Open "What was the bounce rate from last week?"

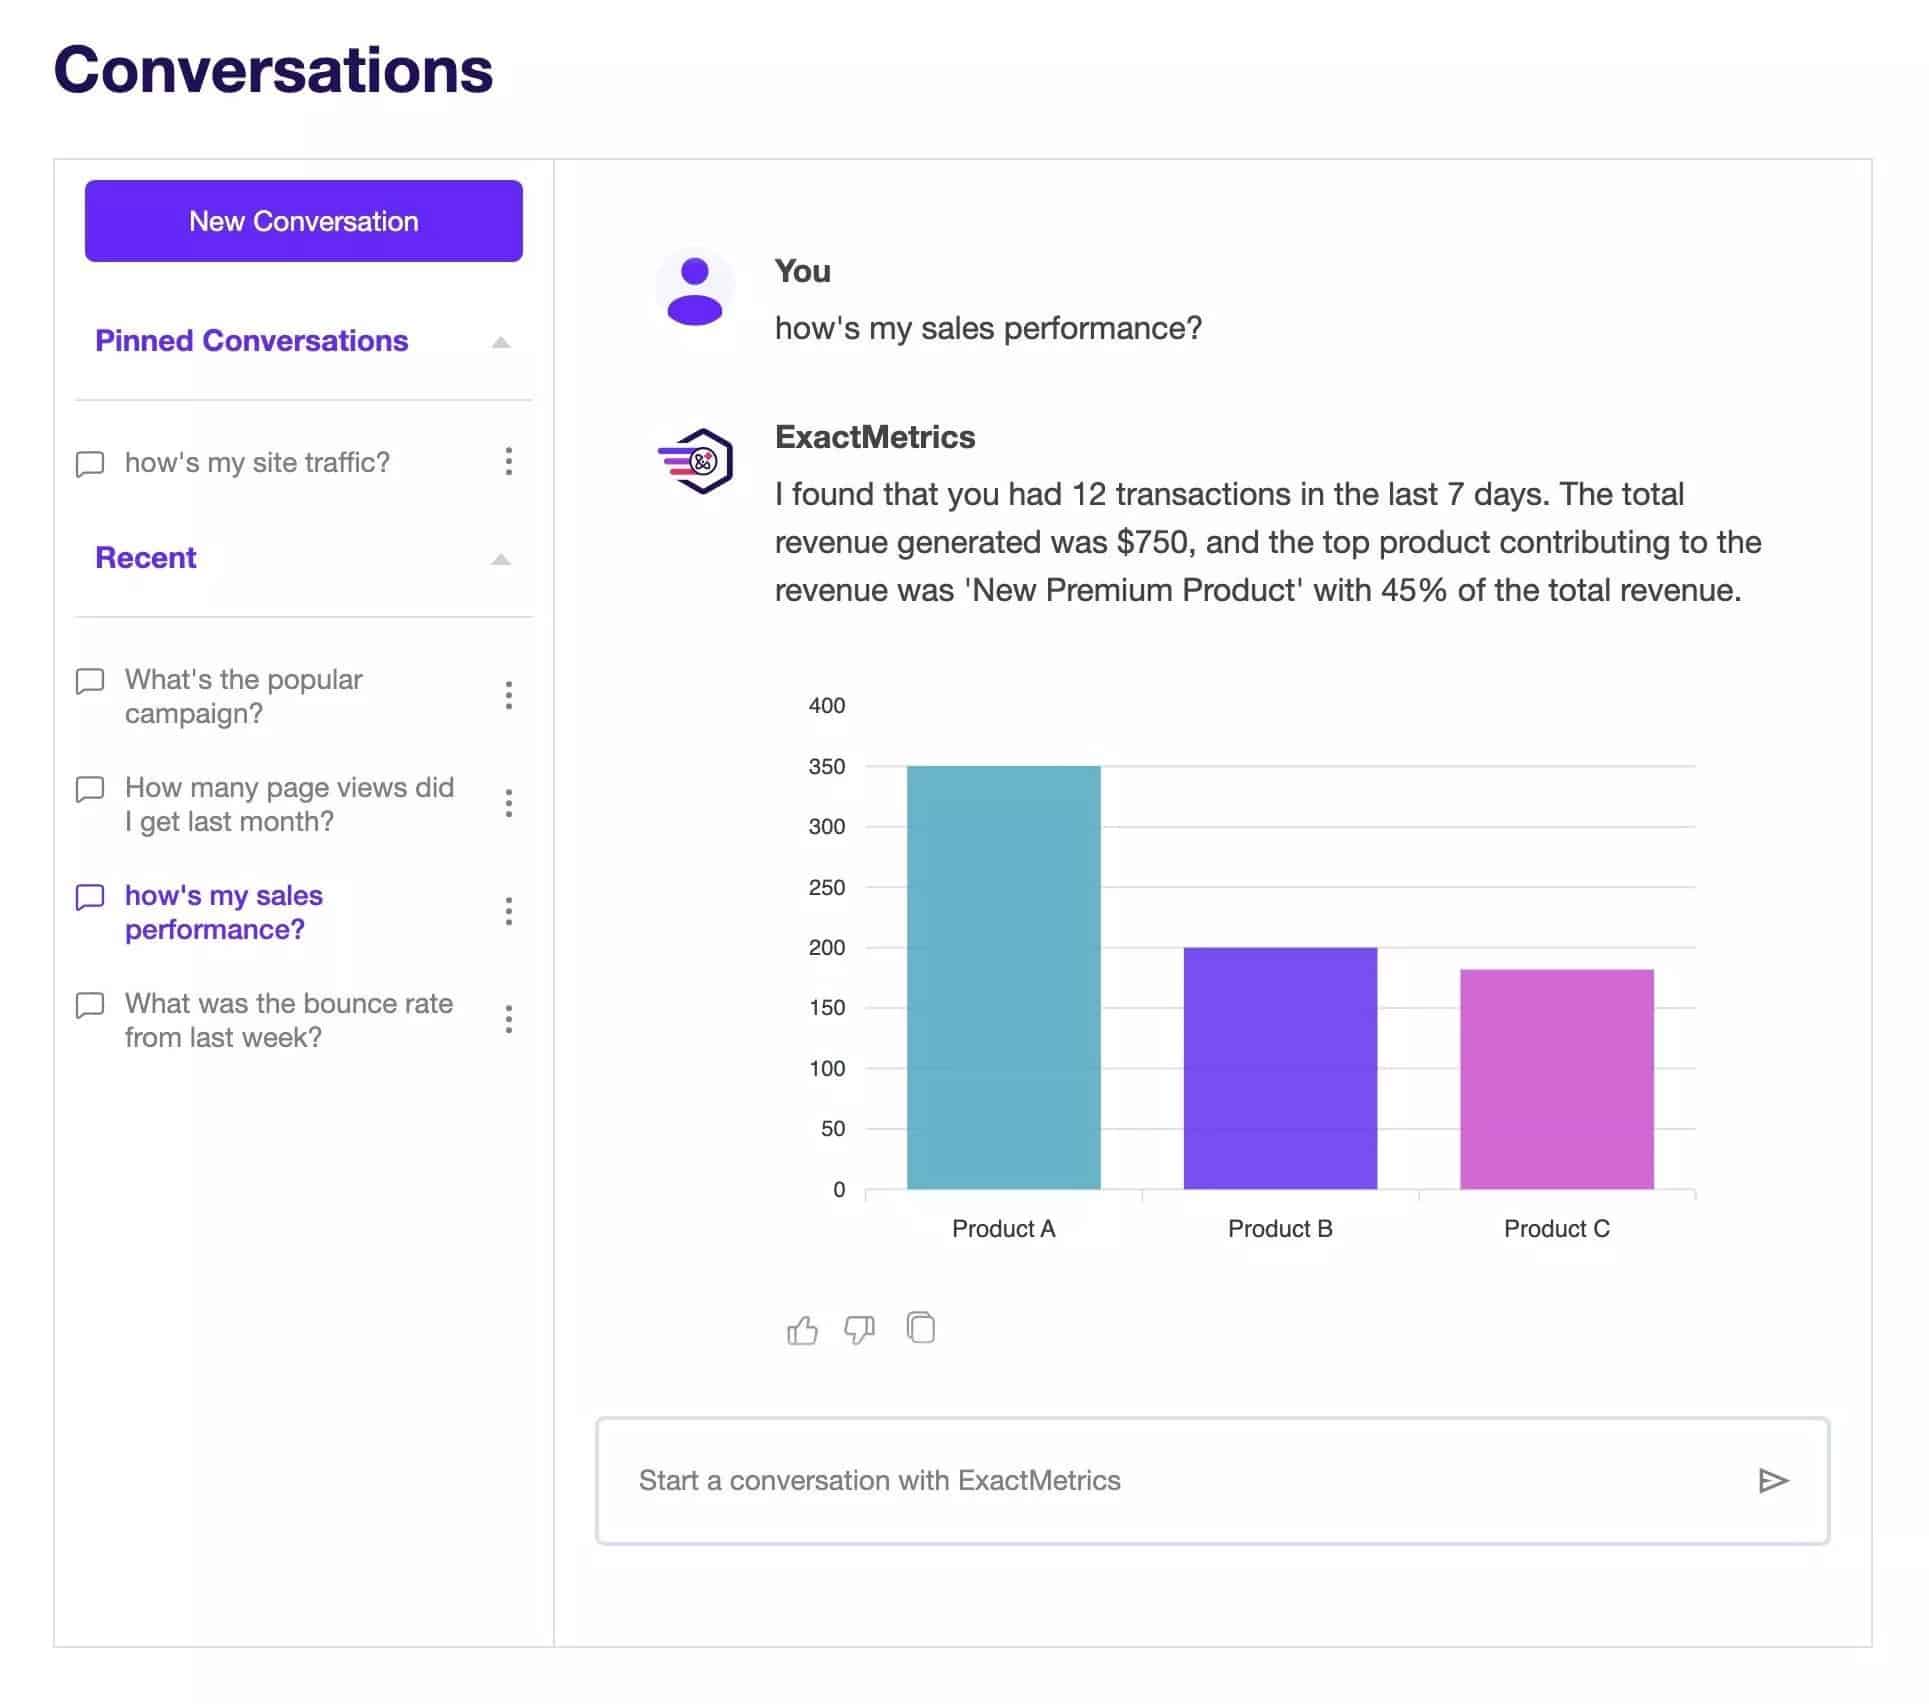[x=289, y=1020]
